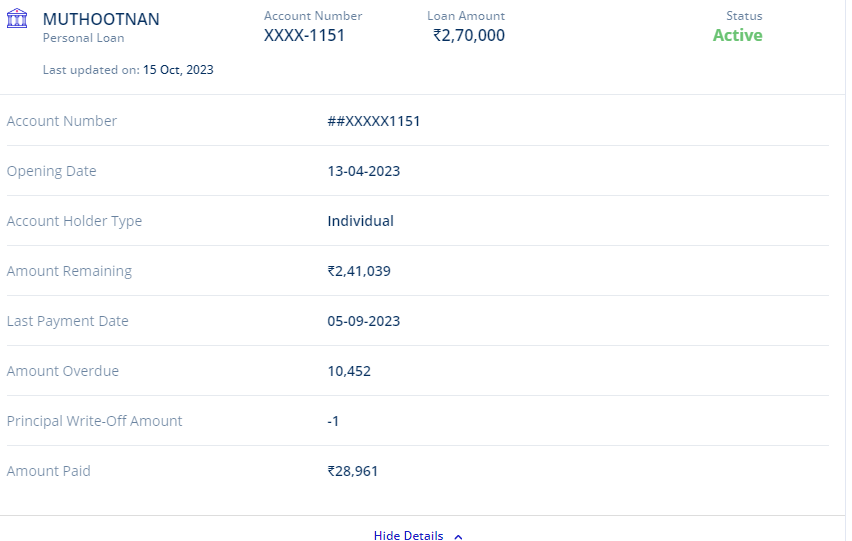Click the Amount Paid value ₹28,961
852x541 pixels.
pyautogui.click(x=352, y=471)
